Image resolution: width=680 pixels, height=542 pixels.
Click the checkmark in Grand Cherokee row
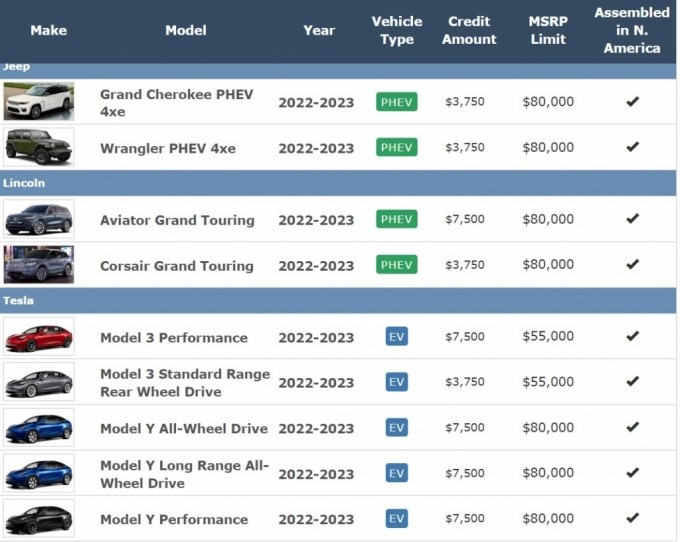[632, 101]
